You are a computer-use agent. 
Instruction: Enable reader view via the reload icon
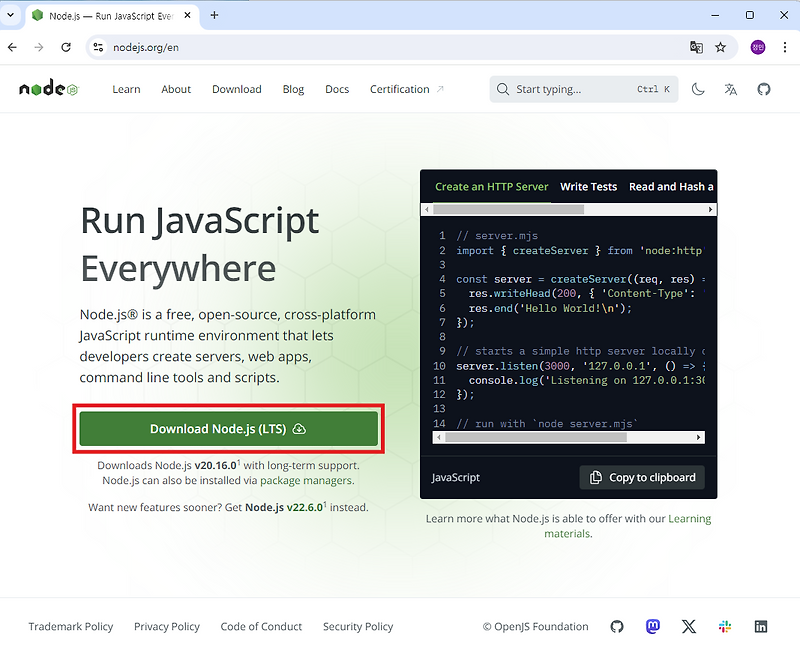[x=66, y=47]
